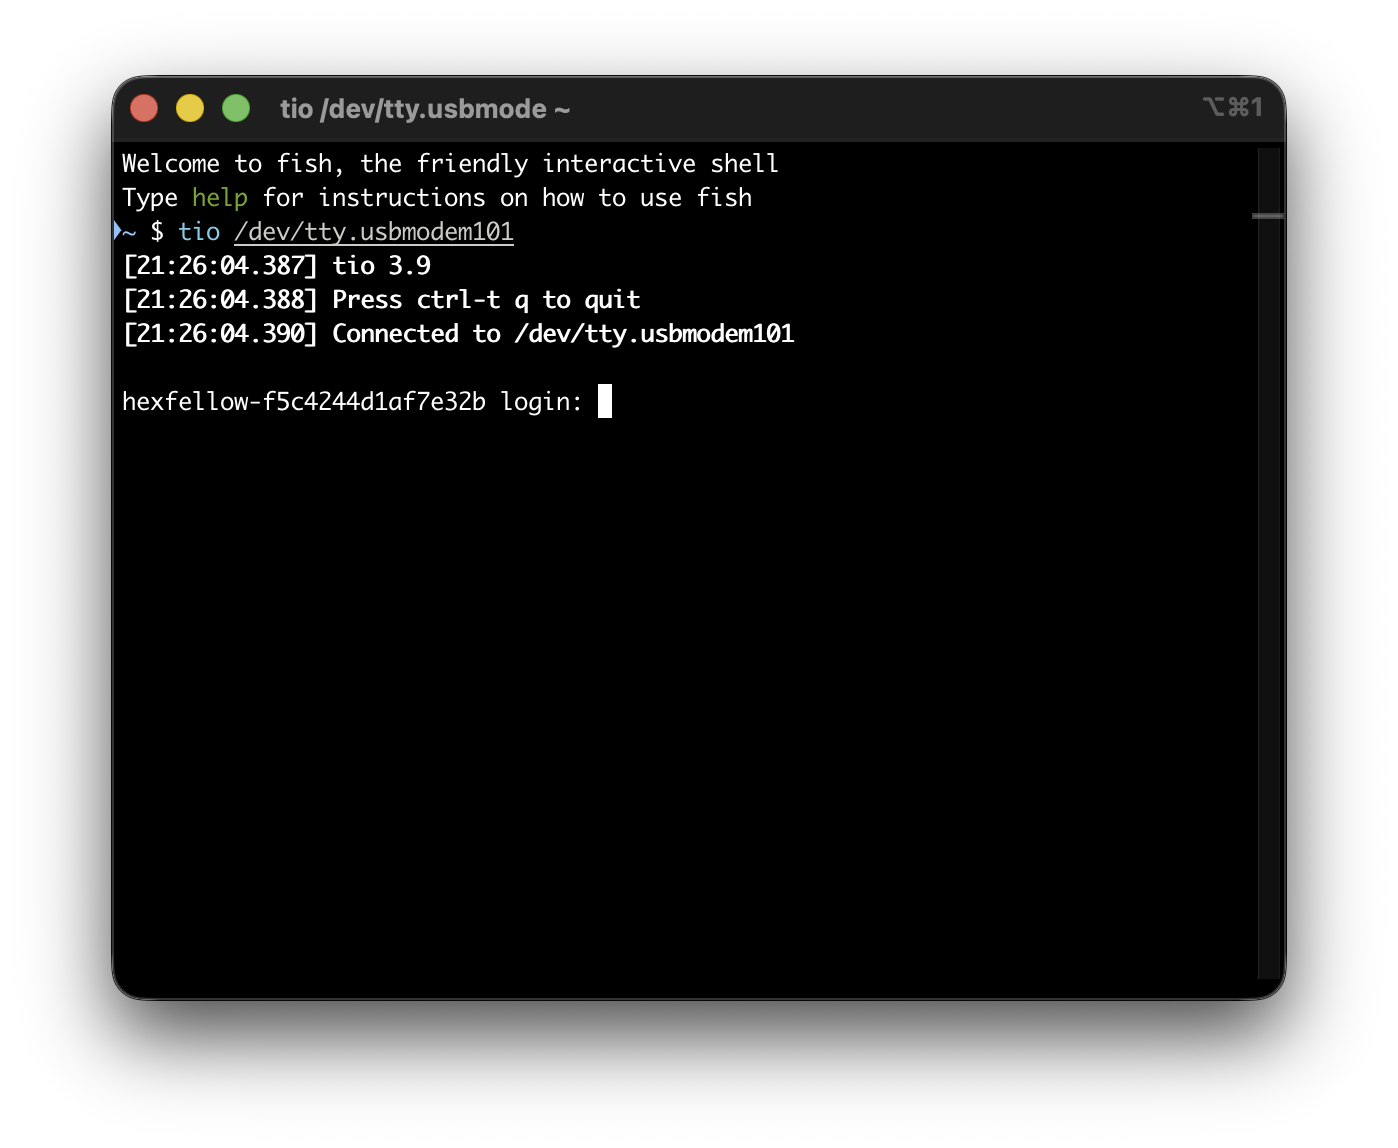This screenshot has width=1398, height=1148.
Task: Click the hostname hexfellow-f5c4244d1af7e32b
Action: click(x=303, y=402)
